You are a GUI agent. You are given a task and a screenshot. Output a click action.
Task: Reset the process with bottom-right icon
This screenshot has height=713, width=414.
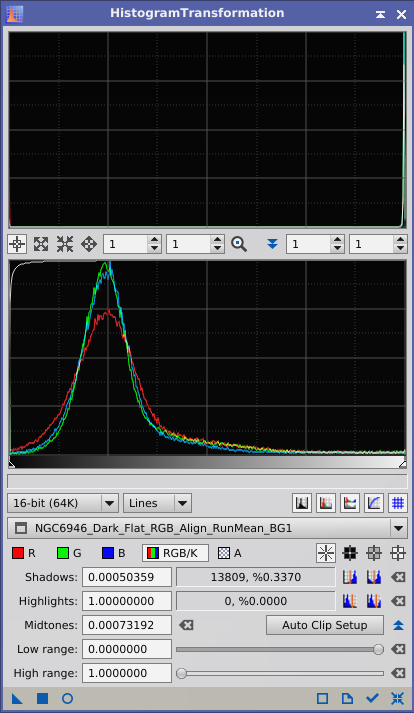click(x=397, y=698)
